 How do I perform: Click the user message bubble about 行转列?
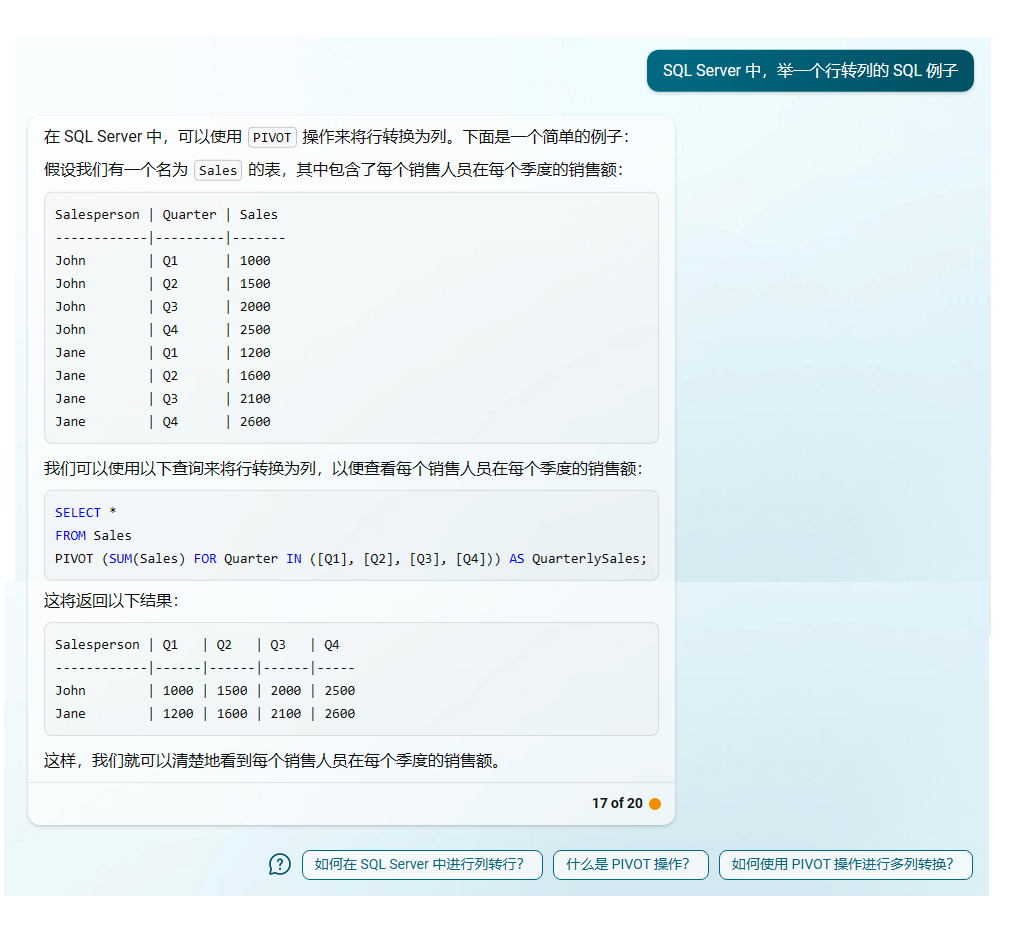point(810,70)
